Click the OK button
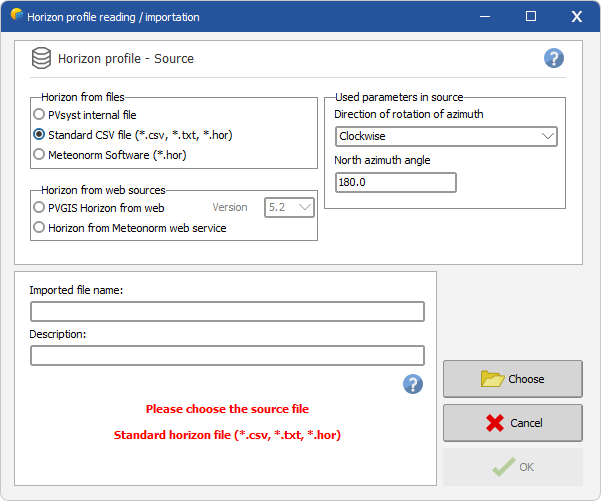The image size is (601, 501). tap(513, 467)
